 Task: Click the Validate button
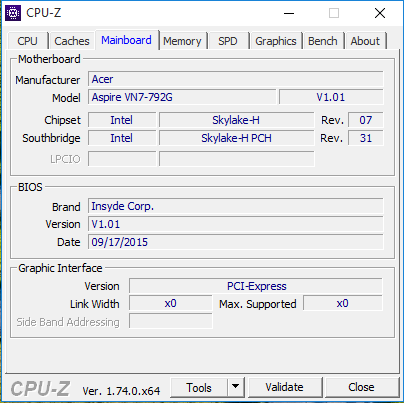point(285,387)
